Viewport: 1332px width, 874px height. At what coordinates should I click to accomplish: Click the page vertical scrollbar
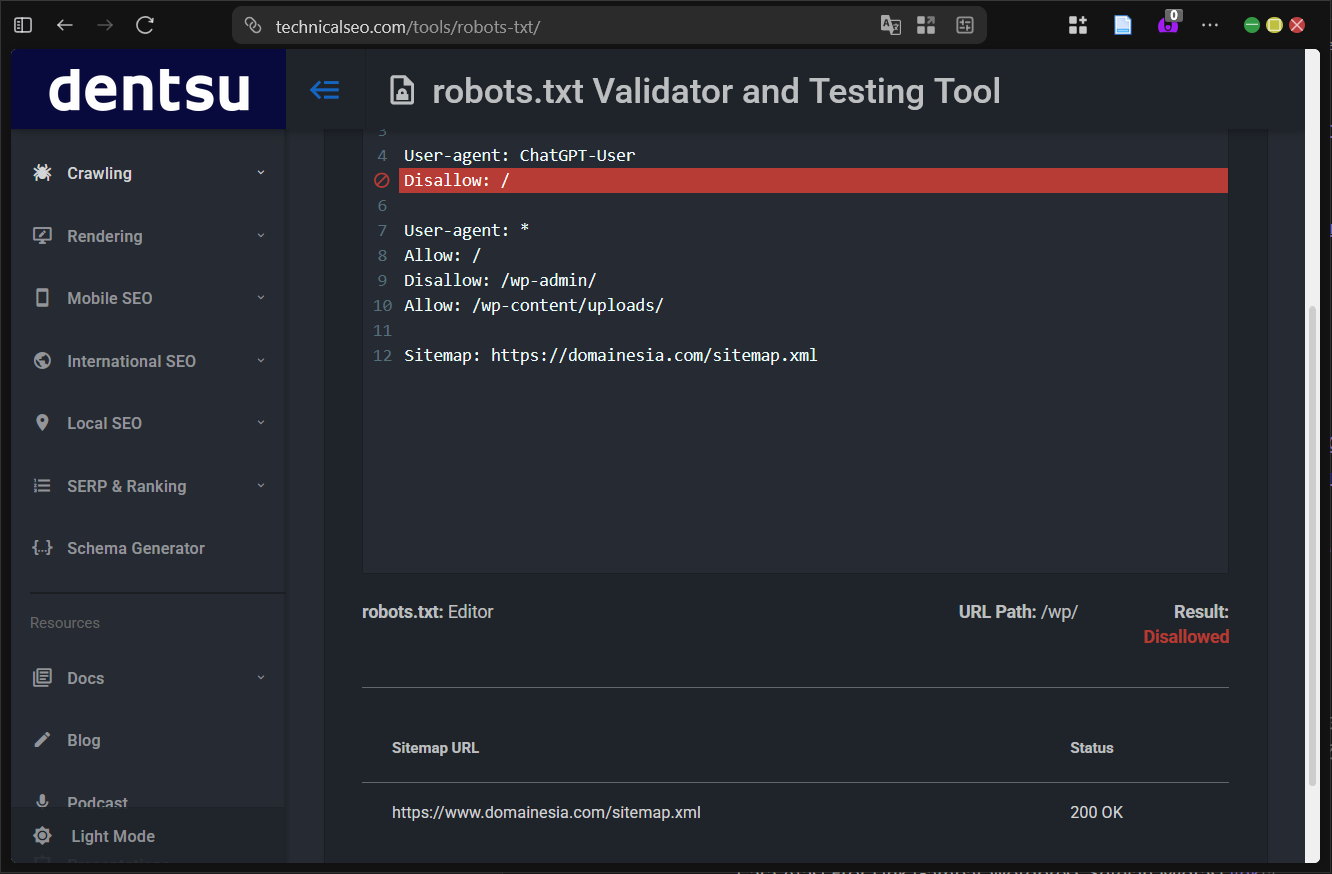(x=1312, y=540)
